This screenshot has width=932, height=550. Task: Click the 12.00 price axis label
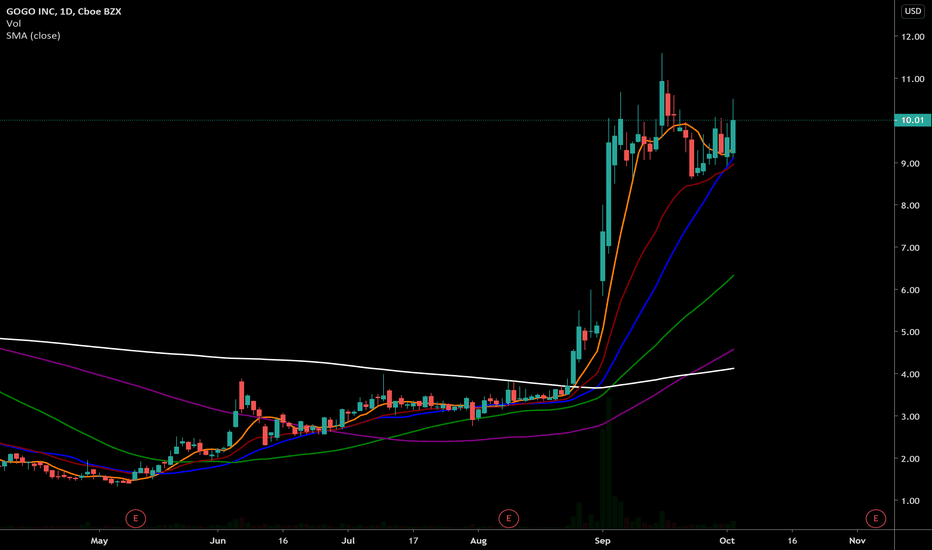(x=913, y=37)
